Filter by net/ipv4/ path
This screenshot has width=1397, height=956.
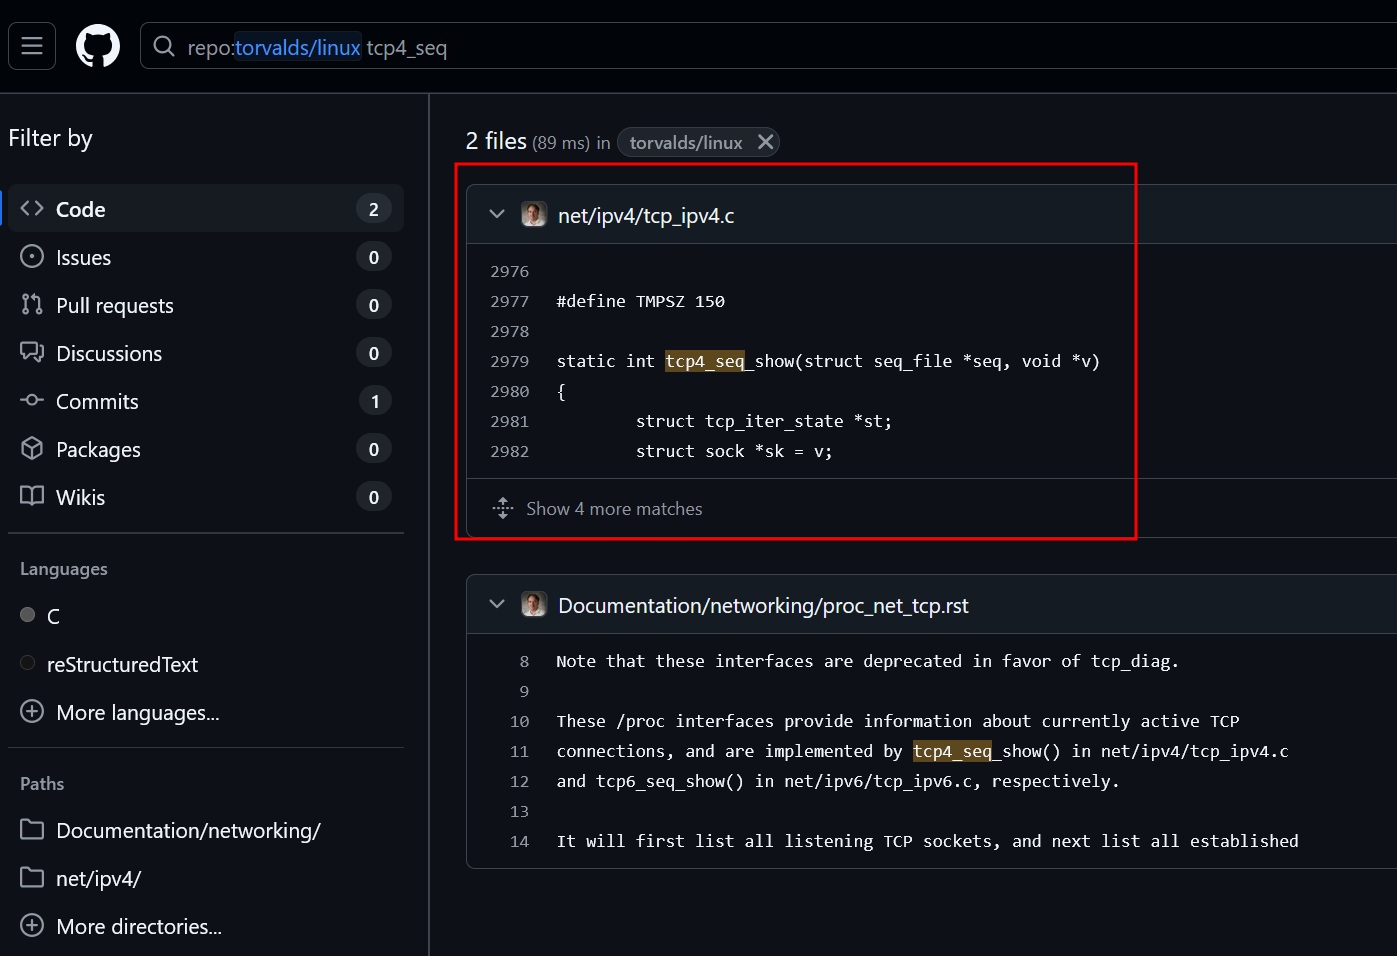pos(98,878)
